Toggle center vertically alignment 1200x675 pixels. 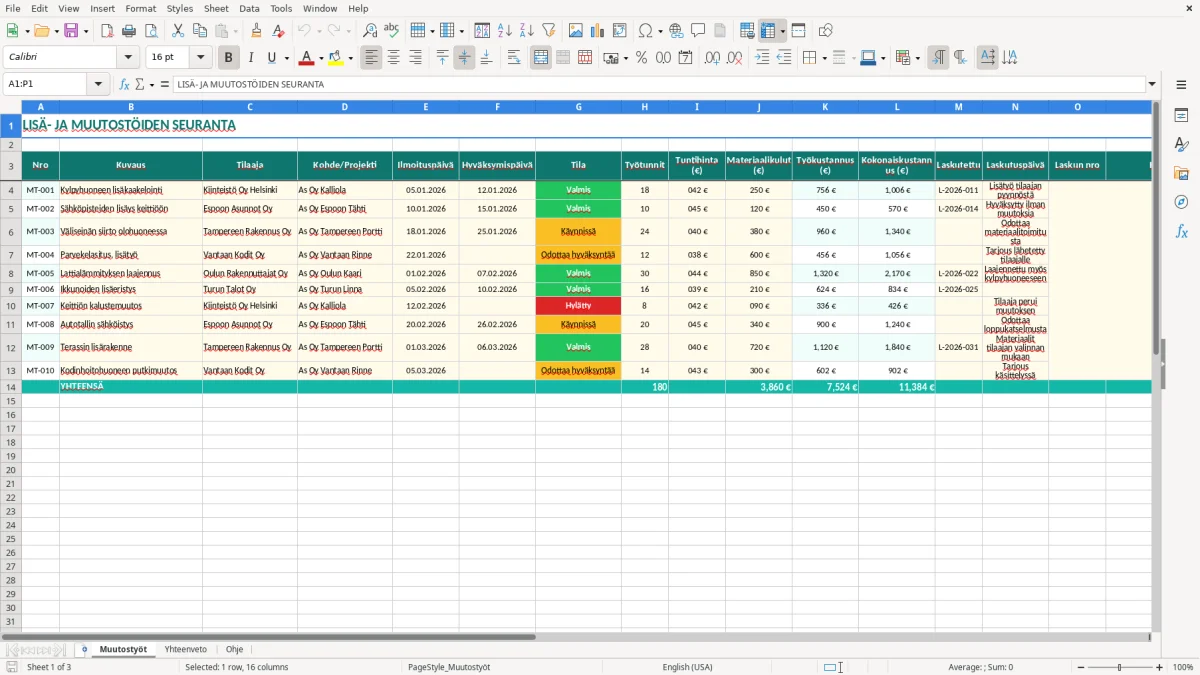pyautogui.click(x=464, y=58)
